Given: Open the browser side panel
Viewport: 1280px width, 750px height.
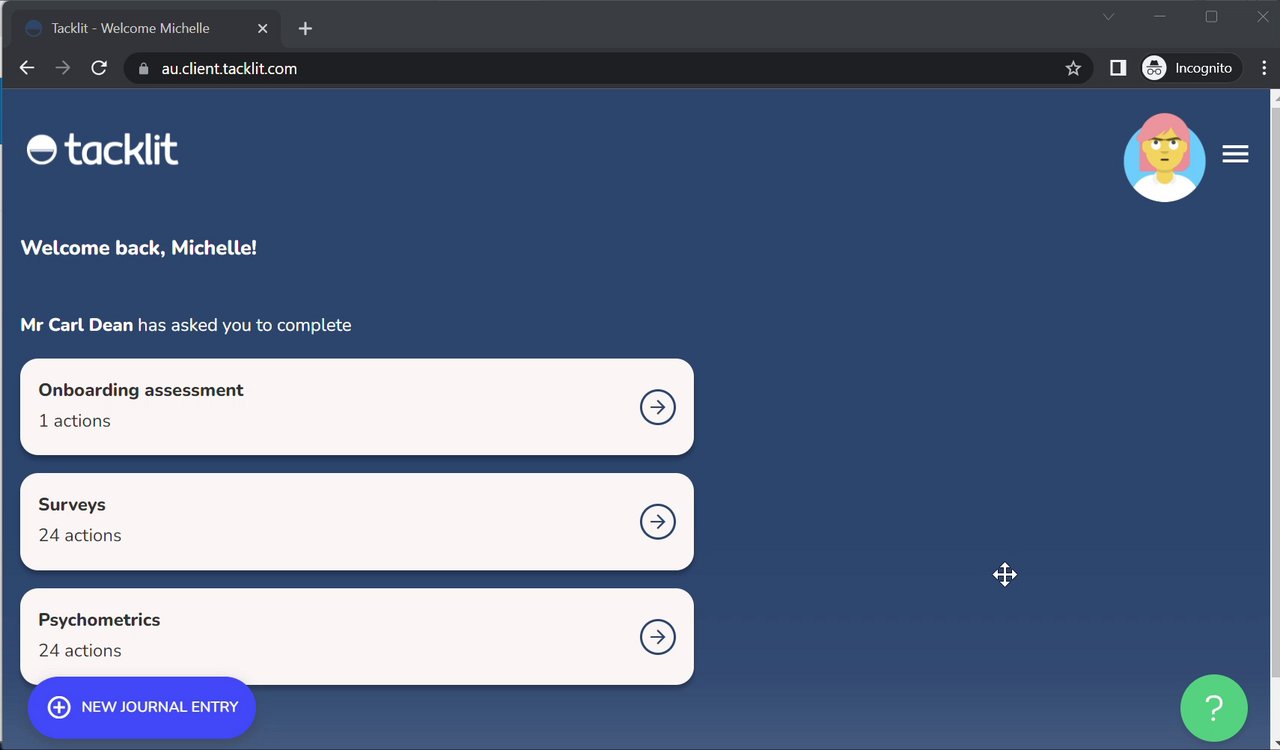Looking at the screenshot, I should click(x=1118, y=68).
